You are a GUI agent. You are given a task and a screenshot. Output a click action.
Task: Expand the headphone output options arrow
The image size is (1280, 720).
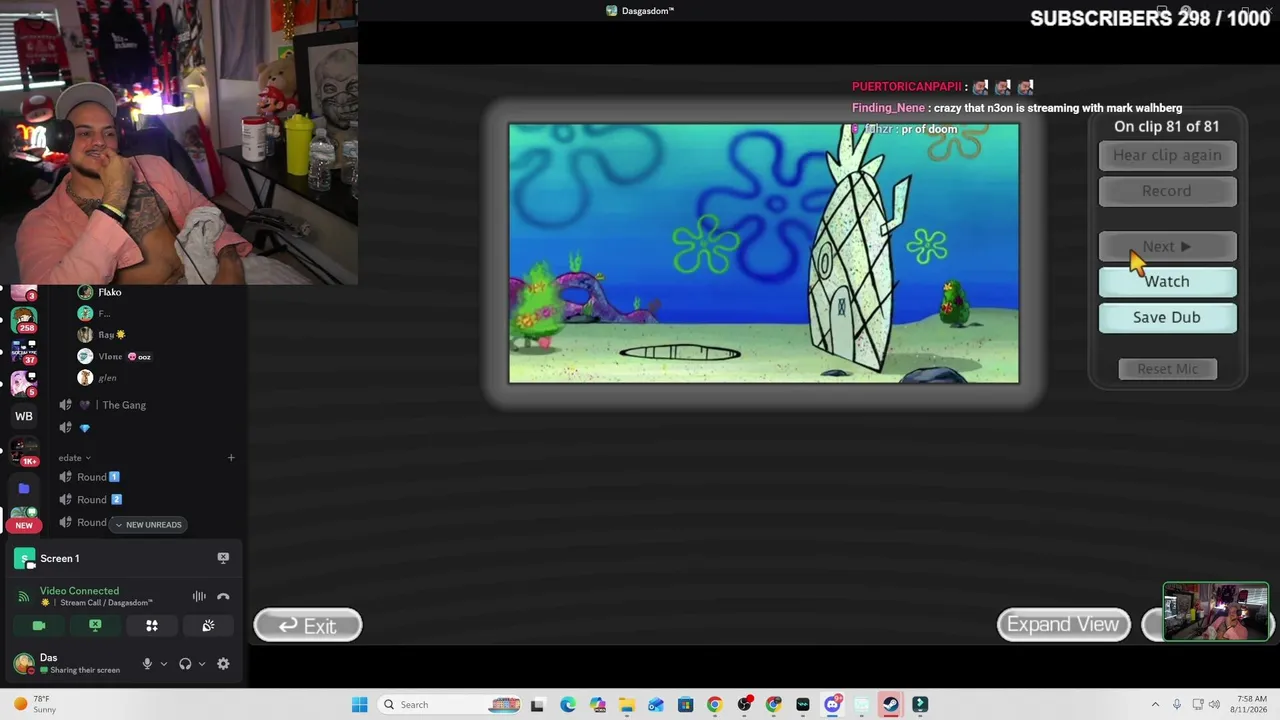point(201,664)
